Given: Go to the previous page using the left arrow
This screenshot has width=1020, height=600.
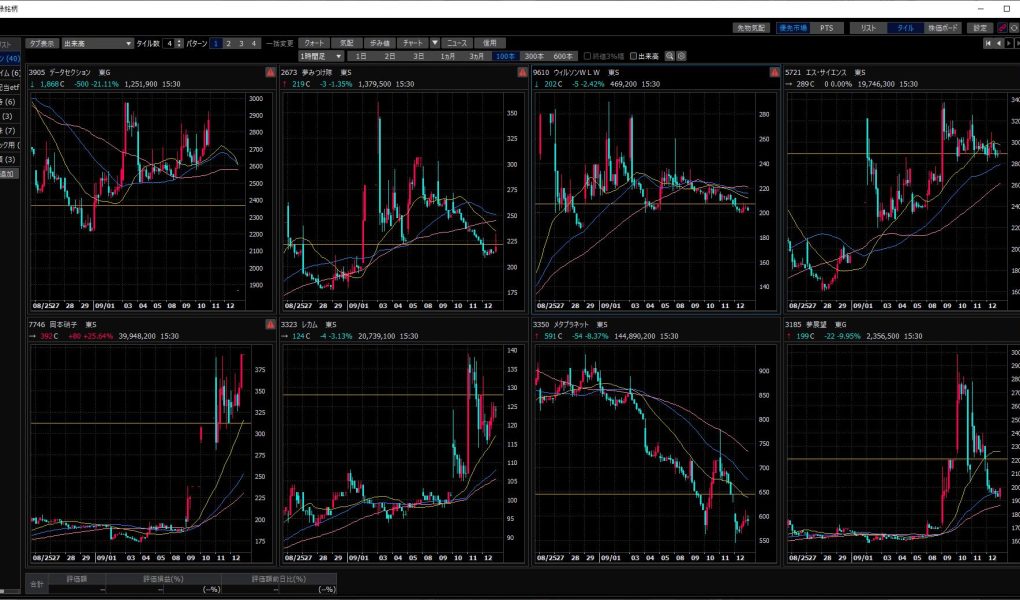Looking at the screenshot, I should pyautogui.click(x=998, y=44).
